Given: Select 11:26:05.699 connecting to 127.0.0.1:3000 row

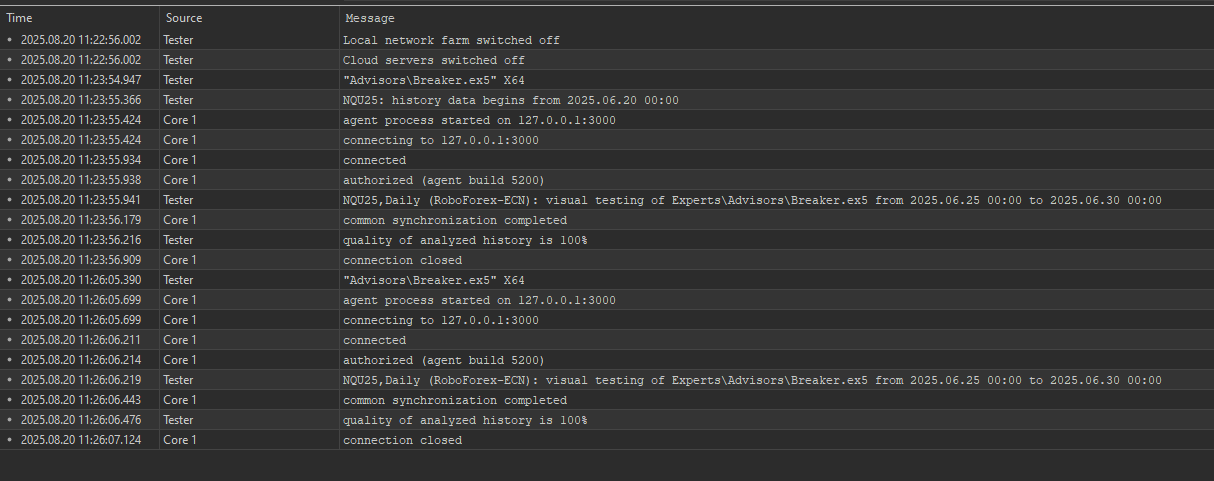Looking at the screenshot, I should [x=607, y=320].
